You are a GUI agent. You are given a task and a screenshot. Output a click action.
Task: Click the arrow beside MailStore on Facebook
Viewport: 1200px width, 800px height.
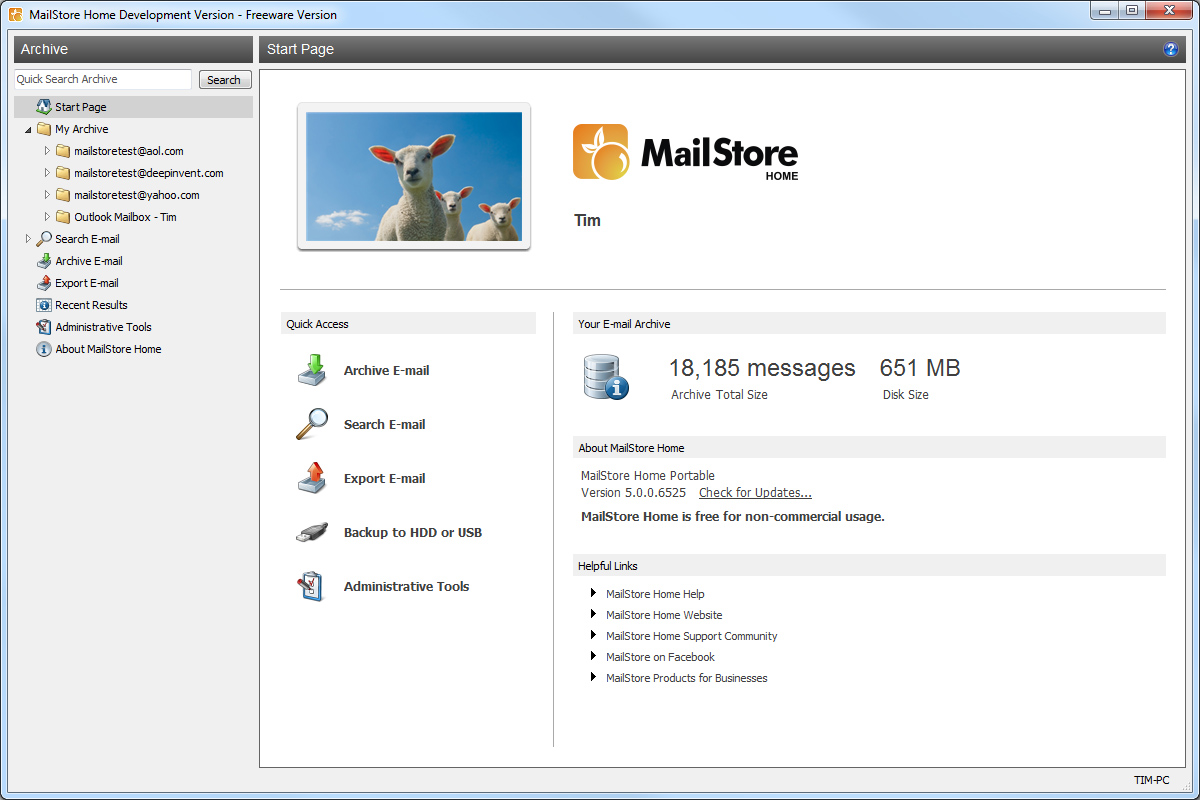click(x=595, y=656)
